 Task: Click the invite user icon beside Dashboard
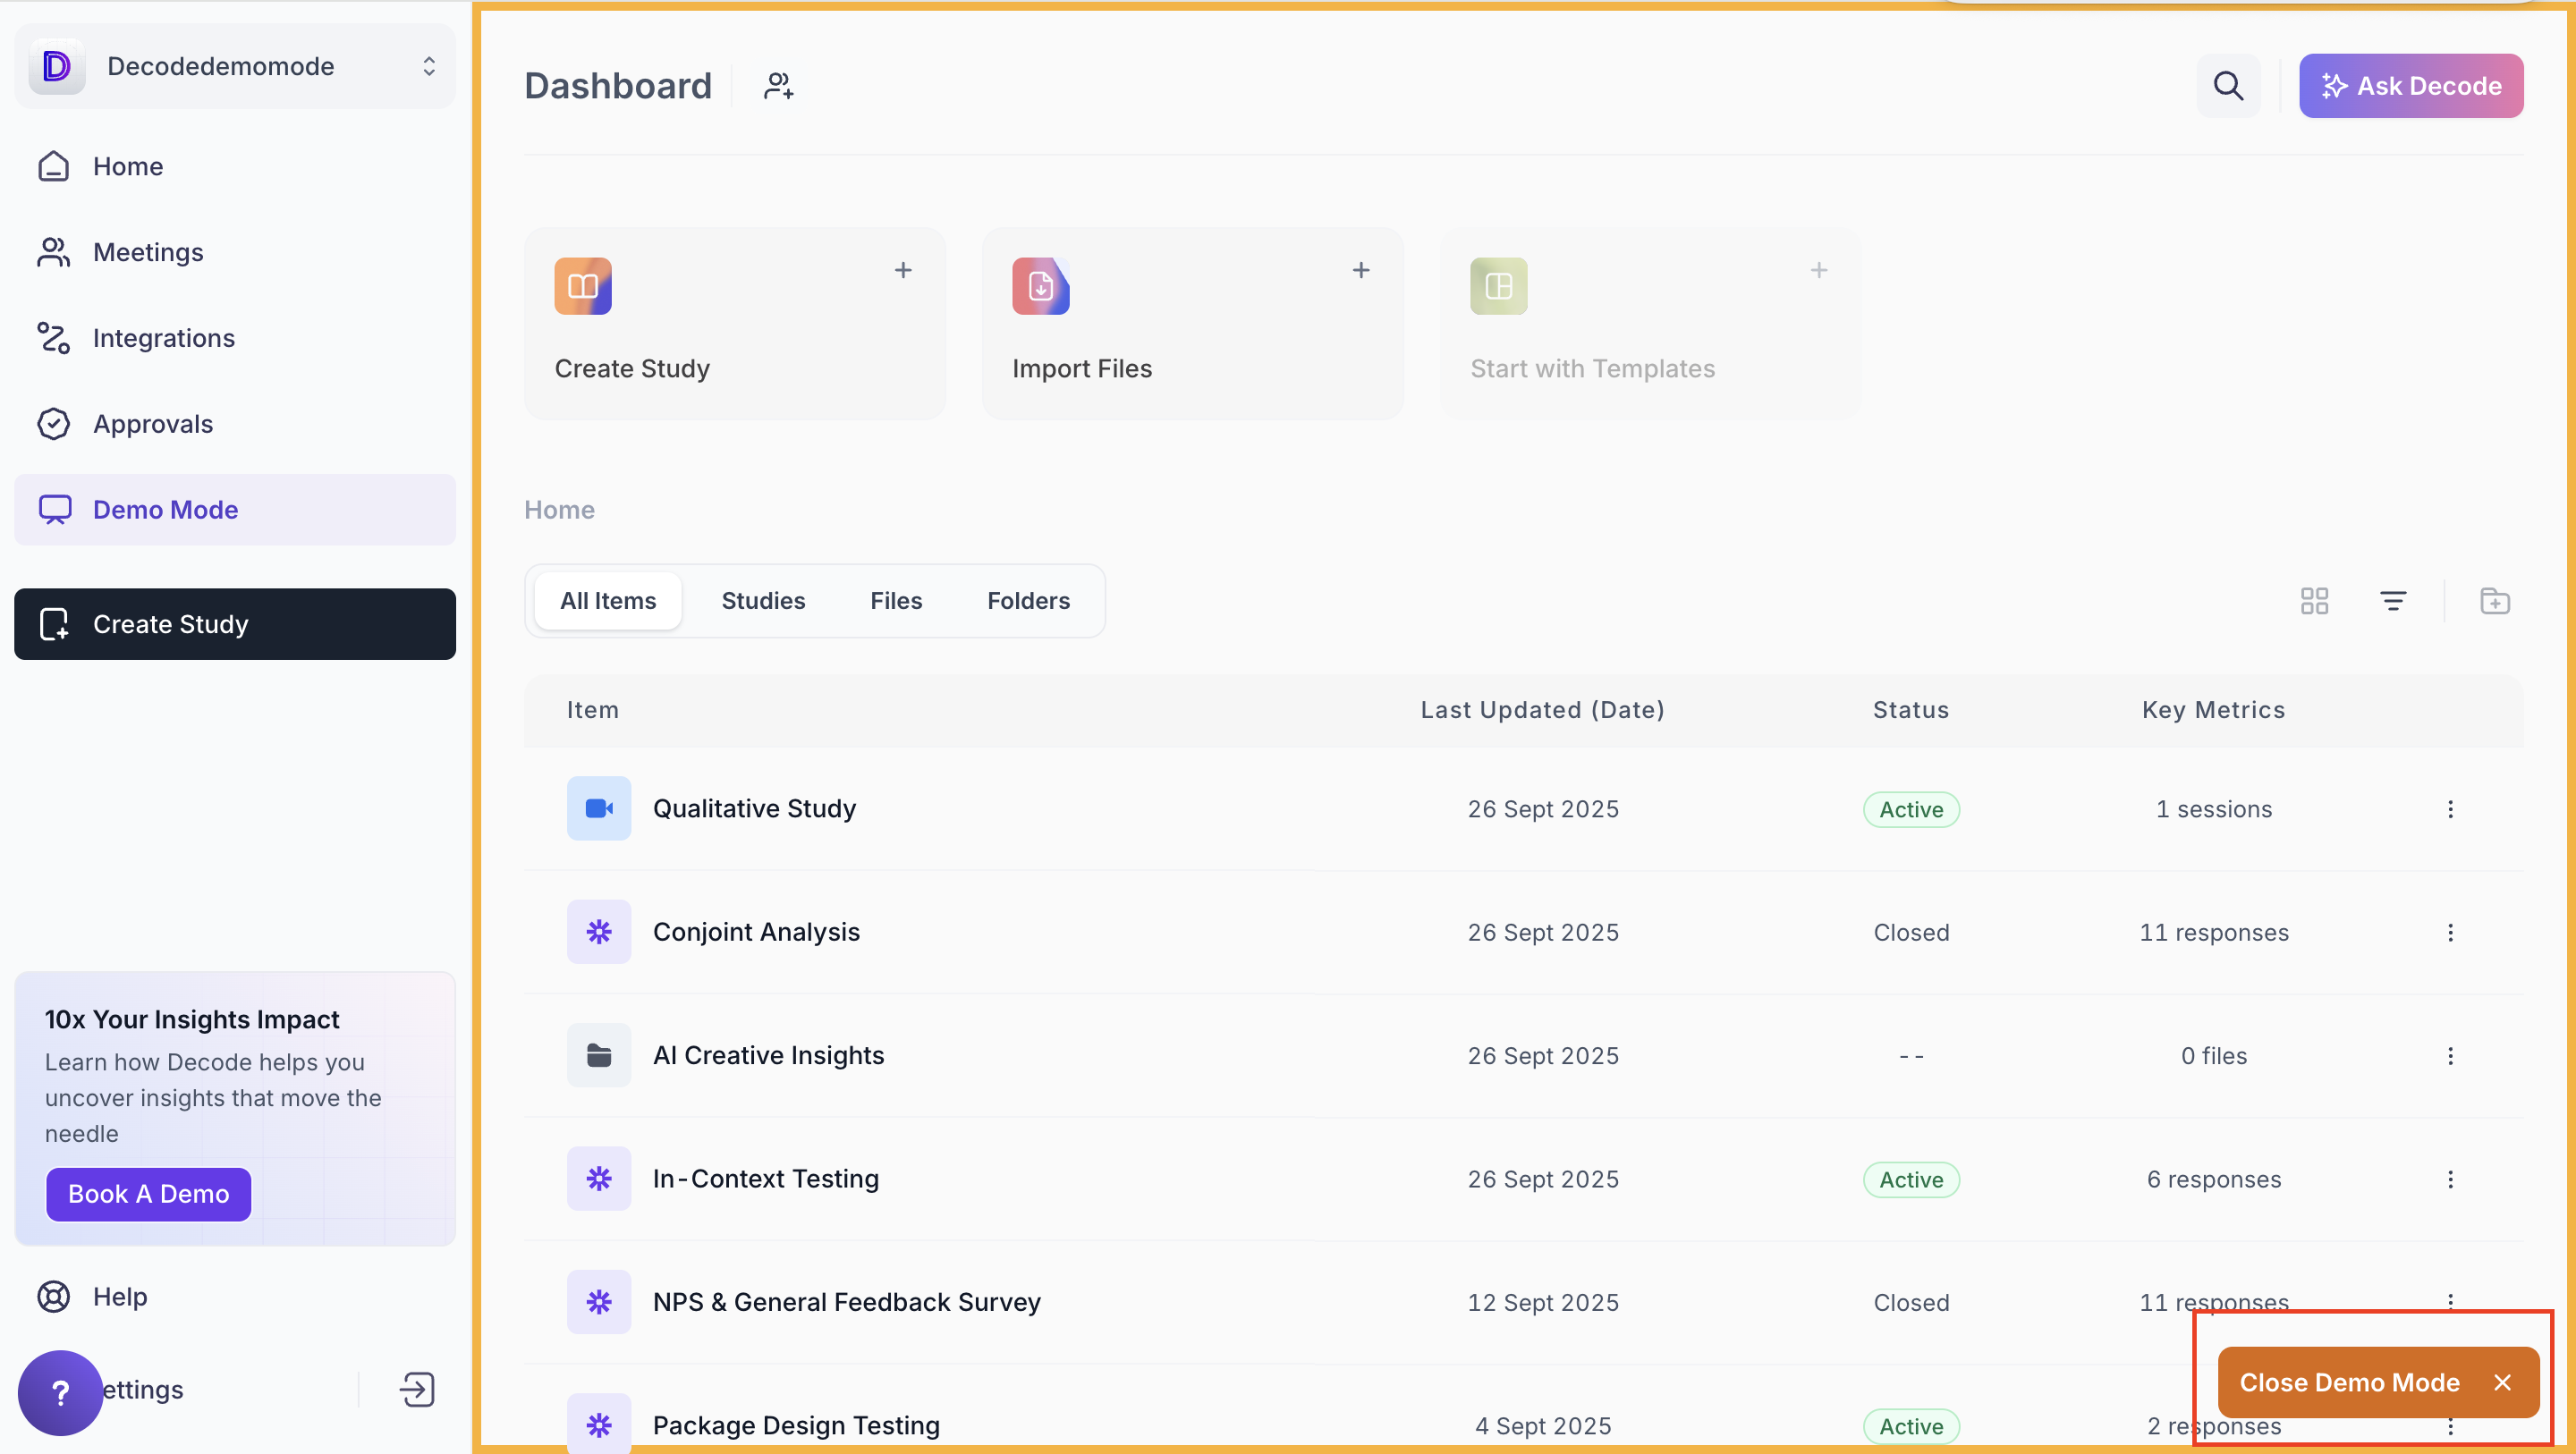[778, 86]
